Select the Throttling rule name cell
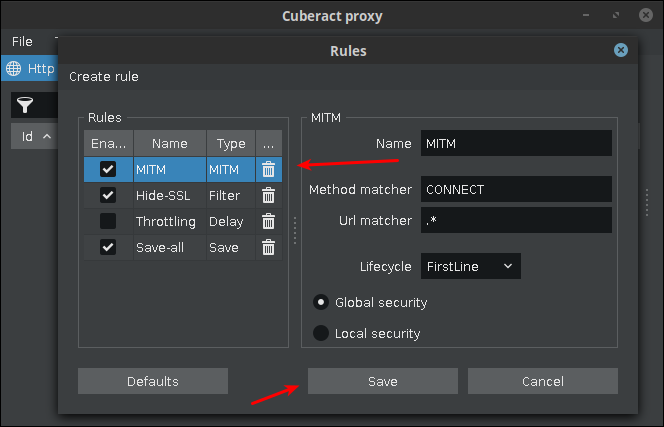 170,222
